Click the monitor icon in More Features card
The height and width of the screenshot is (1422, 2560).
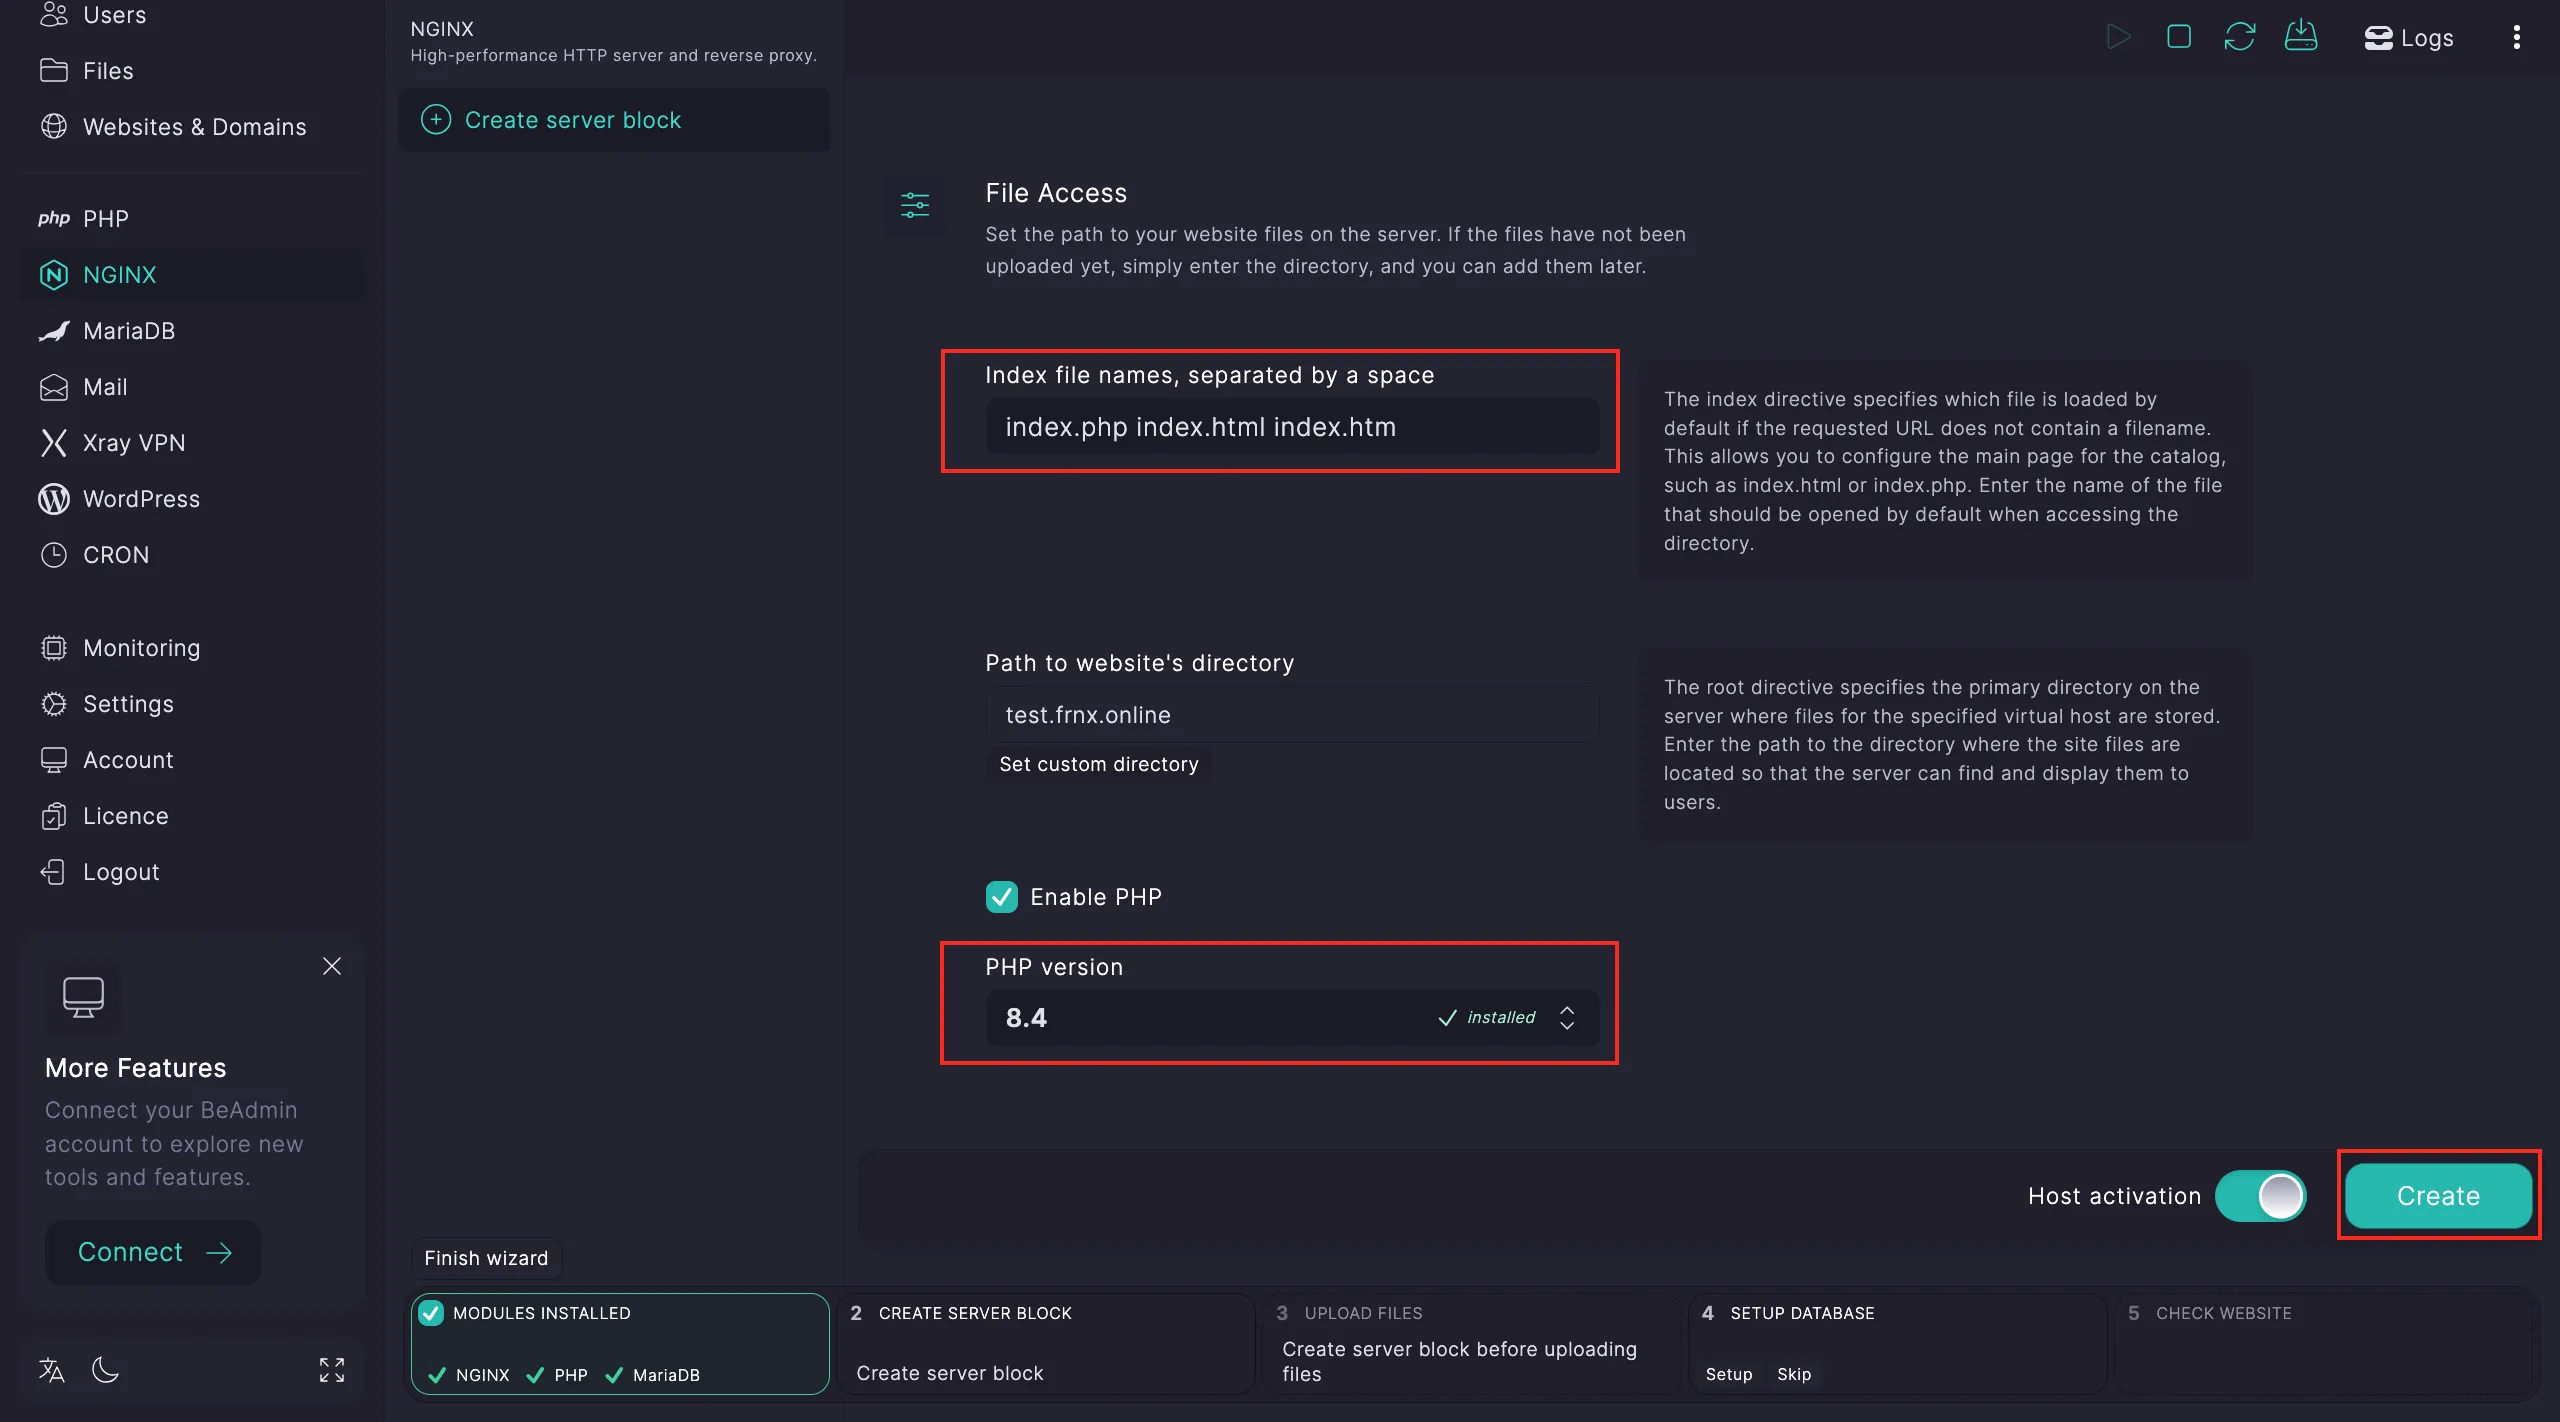[83, 997]
